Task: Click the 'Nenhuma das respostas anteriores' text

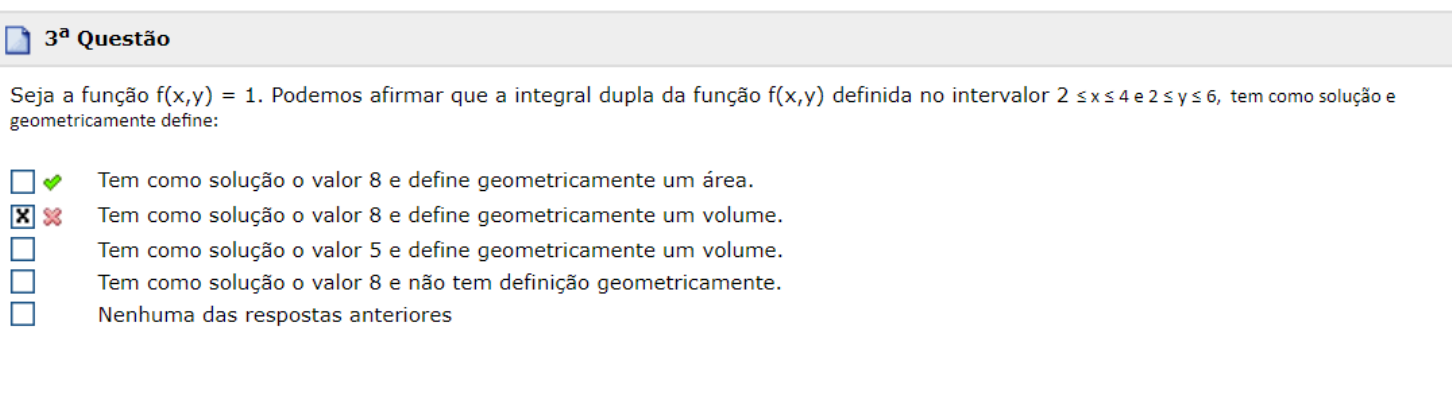Action: pos(275,315)
